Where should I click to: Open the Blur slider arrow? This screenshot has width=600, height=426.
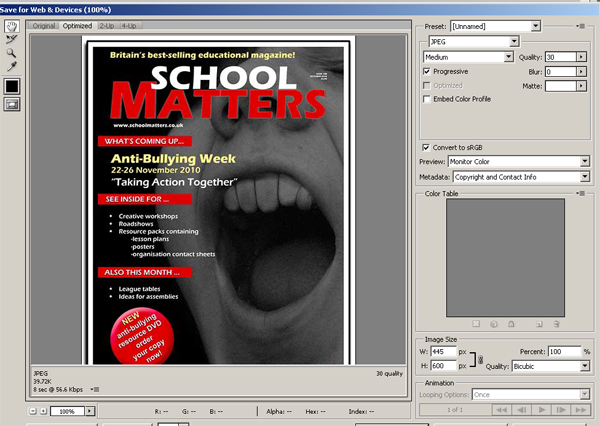point(581,72)
